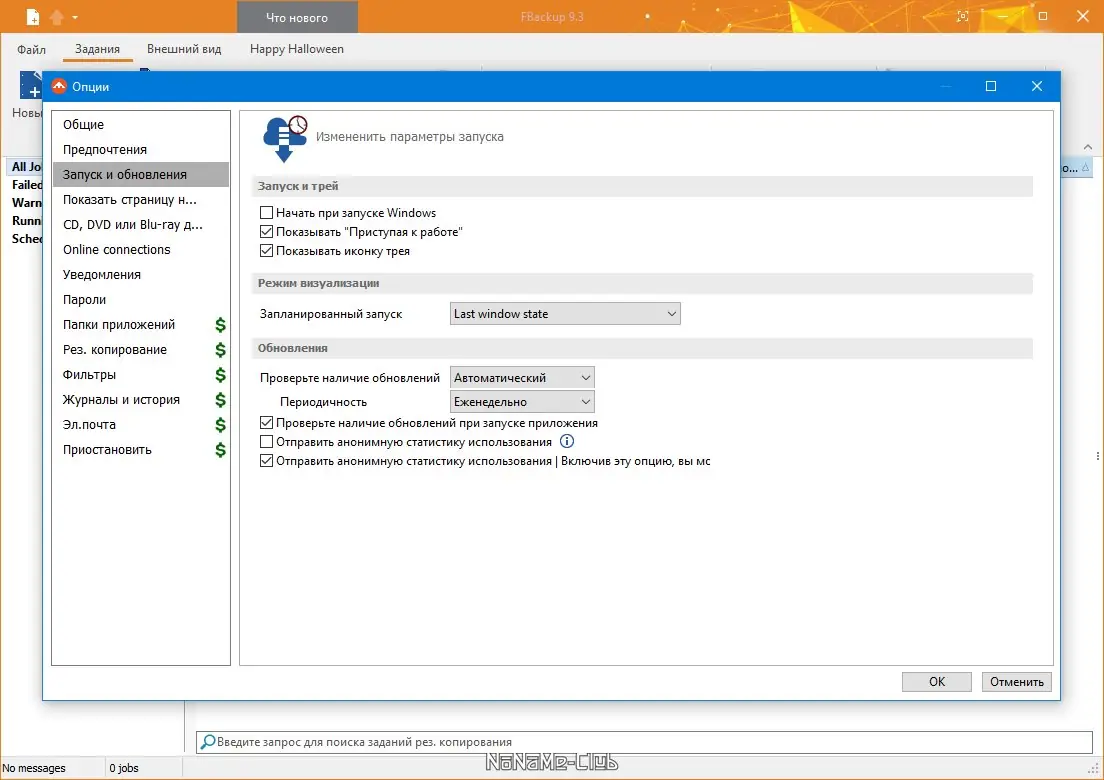Enable Начать при запуске Windows checkbox
The height and width of the screenshot is (780, 1104).
pyautogui.click(x=266, y=213)
